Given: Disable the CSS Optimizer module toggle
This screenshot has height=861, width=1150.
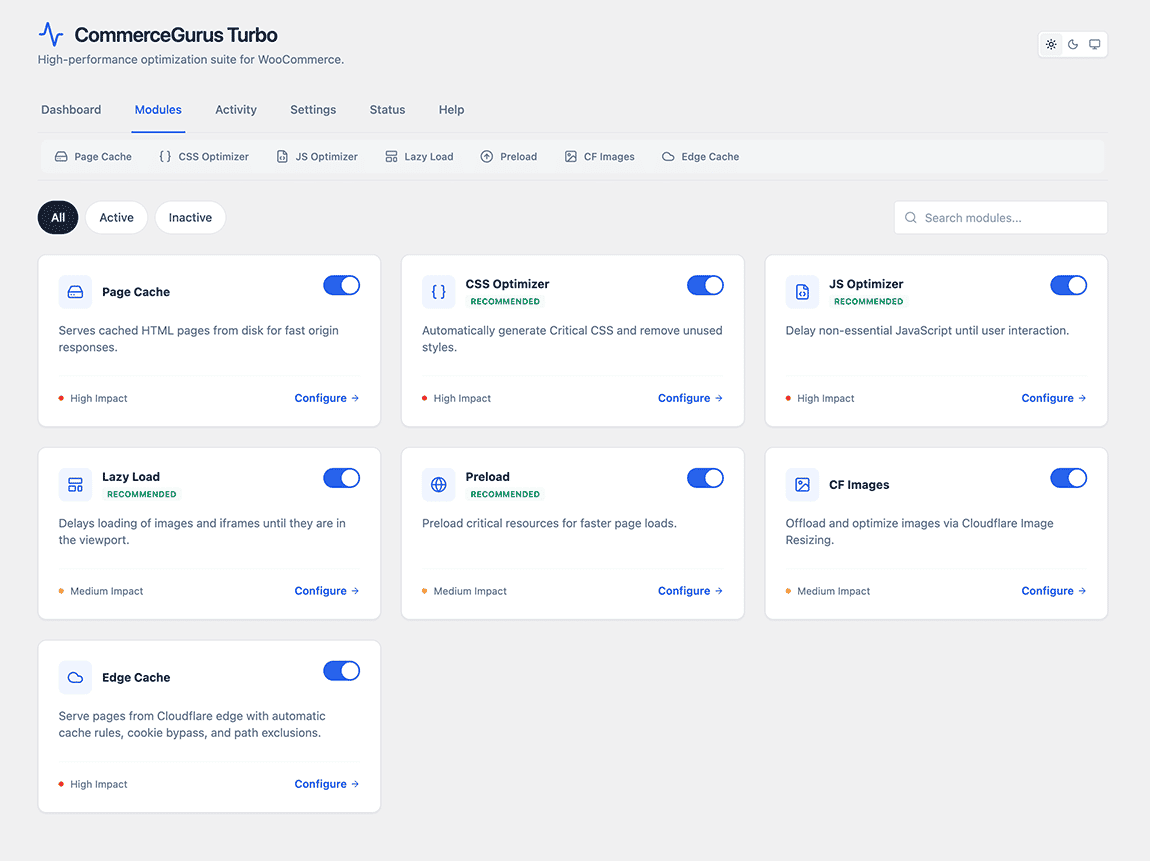Looking at the screenshot, I should click(705, 285).
